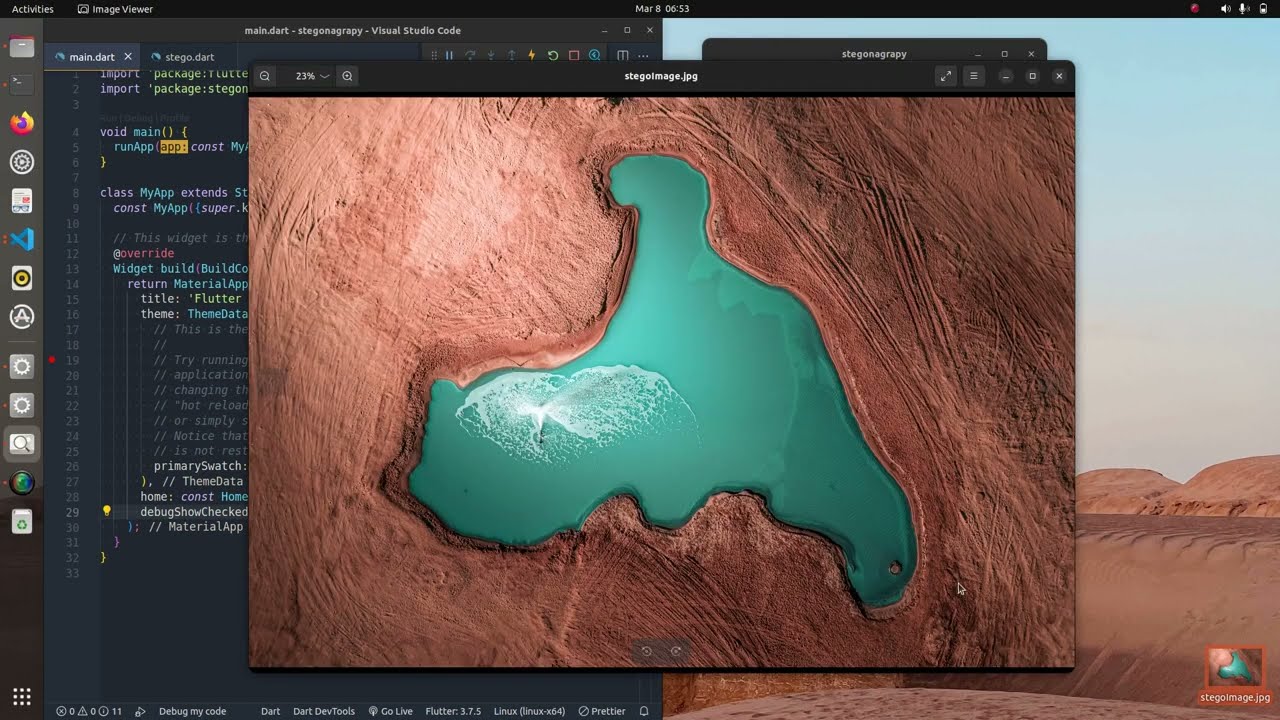Stop debugging with the red square
The height and width of the screenshot is (720, 1280).
pyautogui.click(x=574, y=56)
